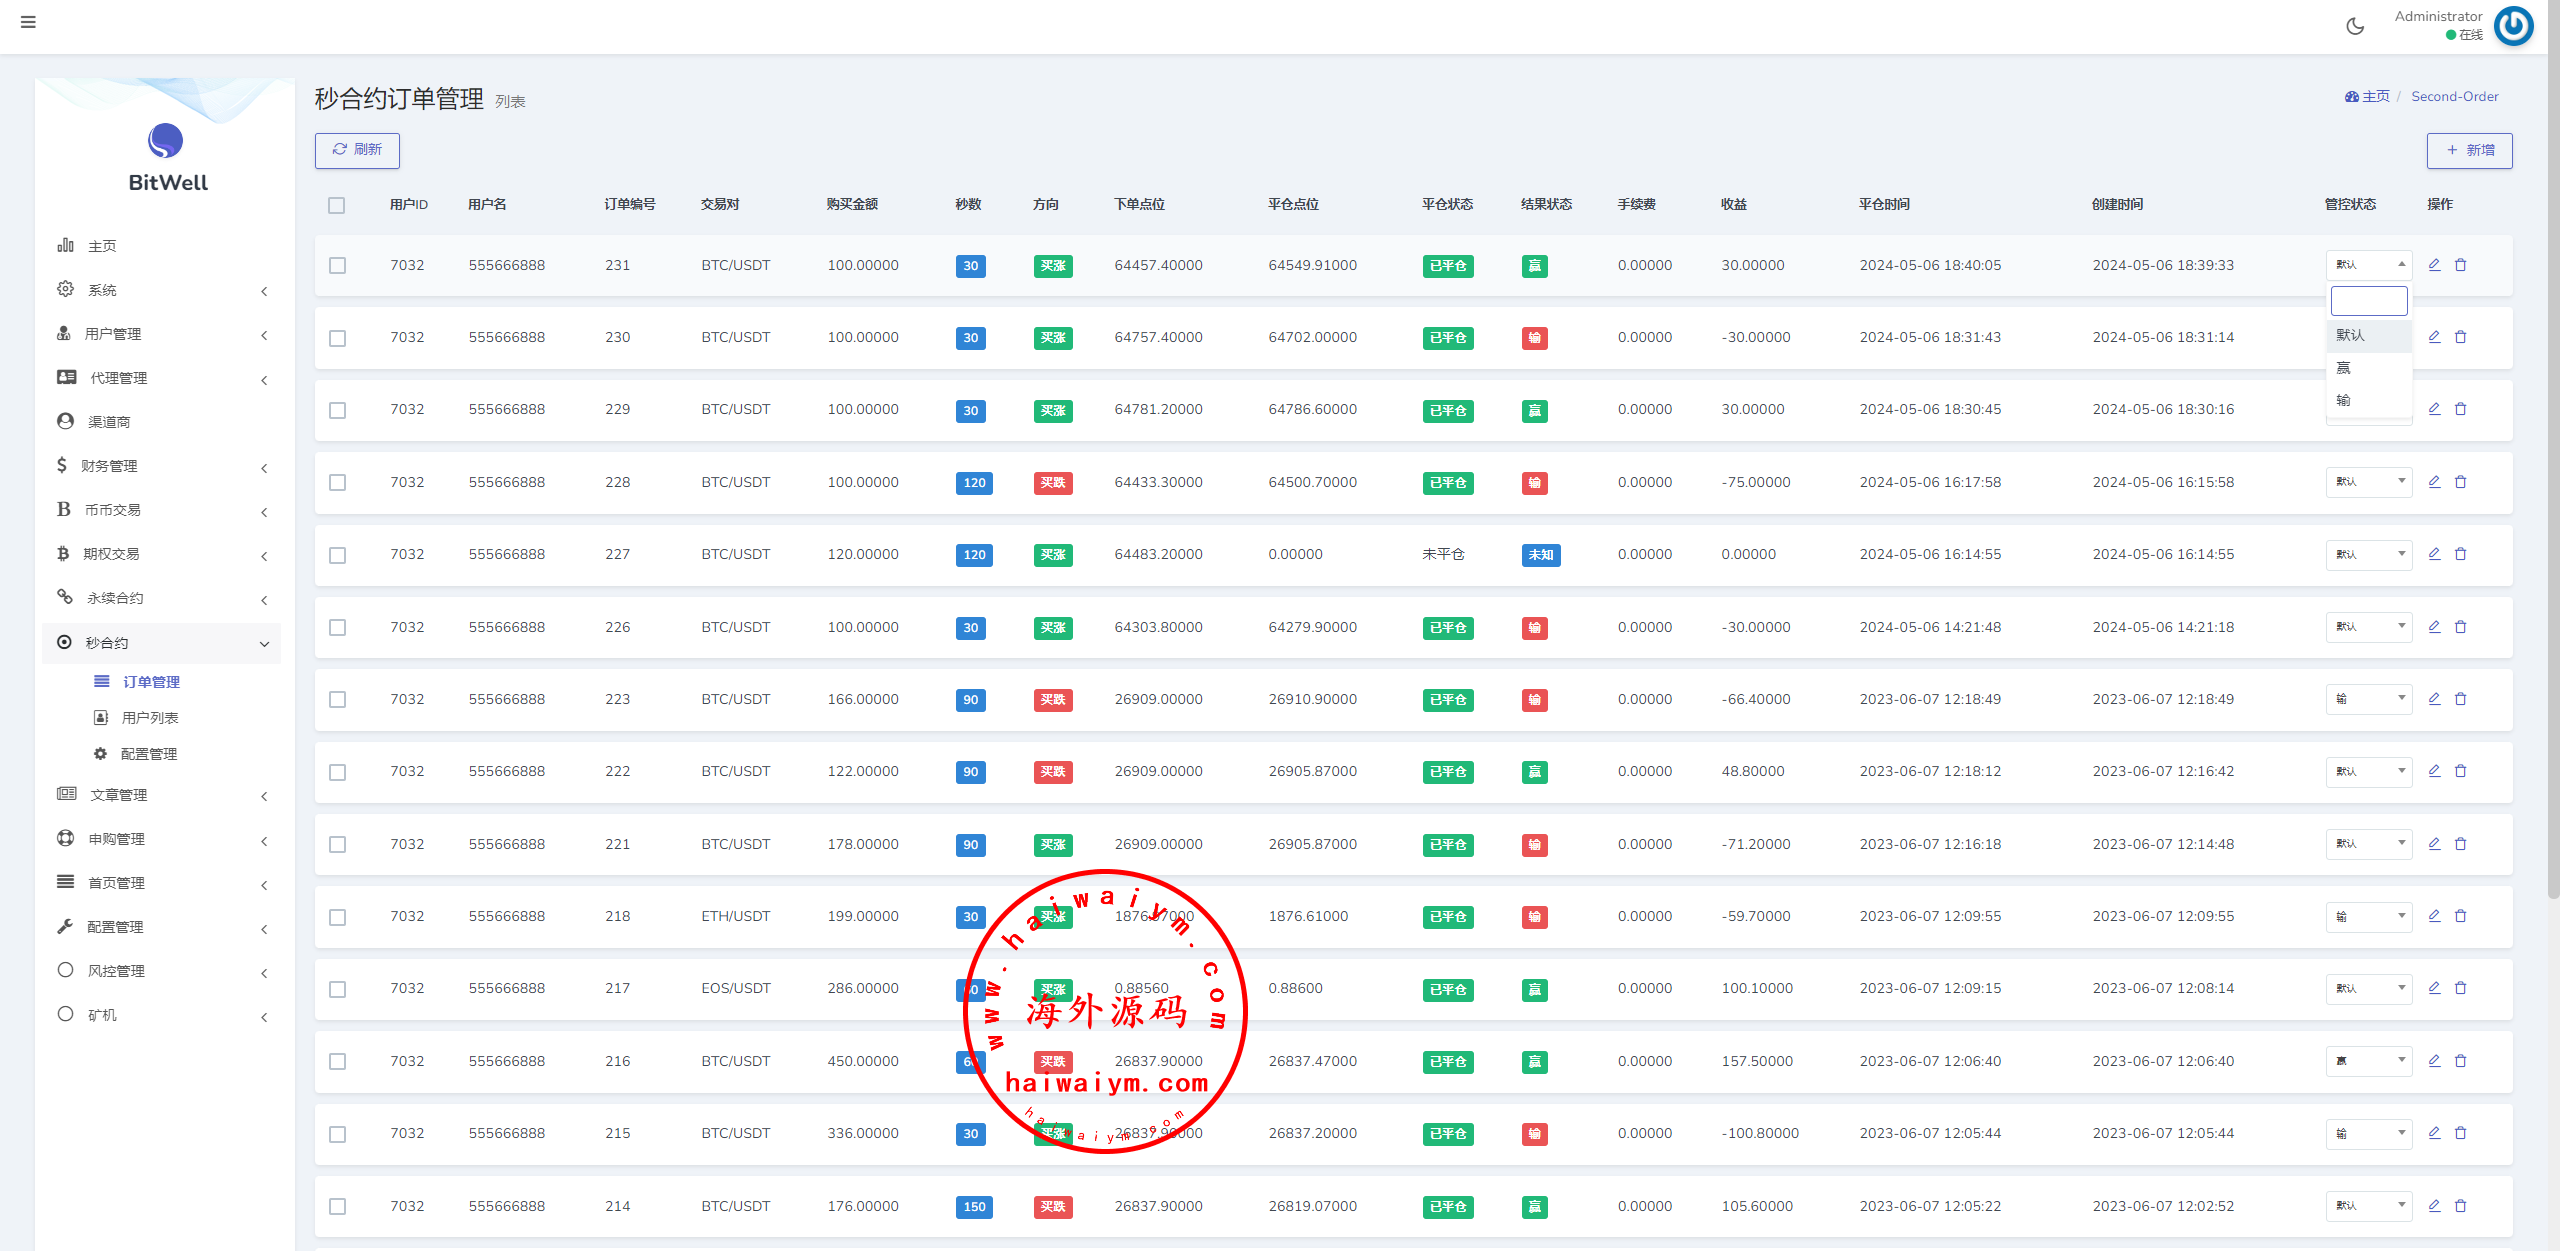
Task: Select checkbox for order 227 row
Action: coord(338,555)
